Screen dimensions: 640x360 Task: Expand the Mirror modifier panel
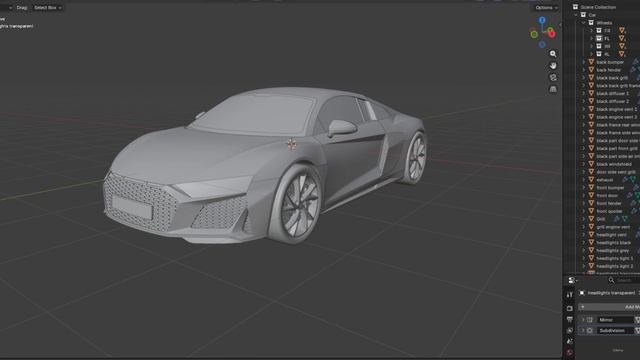click(583, 320)
